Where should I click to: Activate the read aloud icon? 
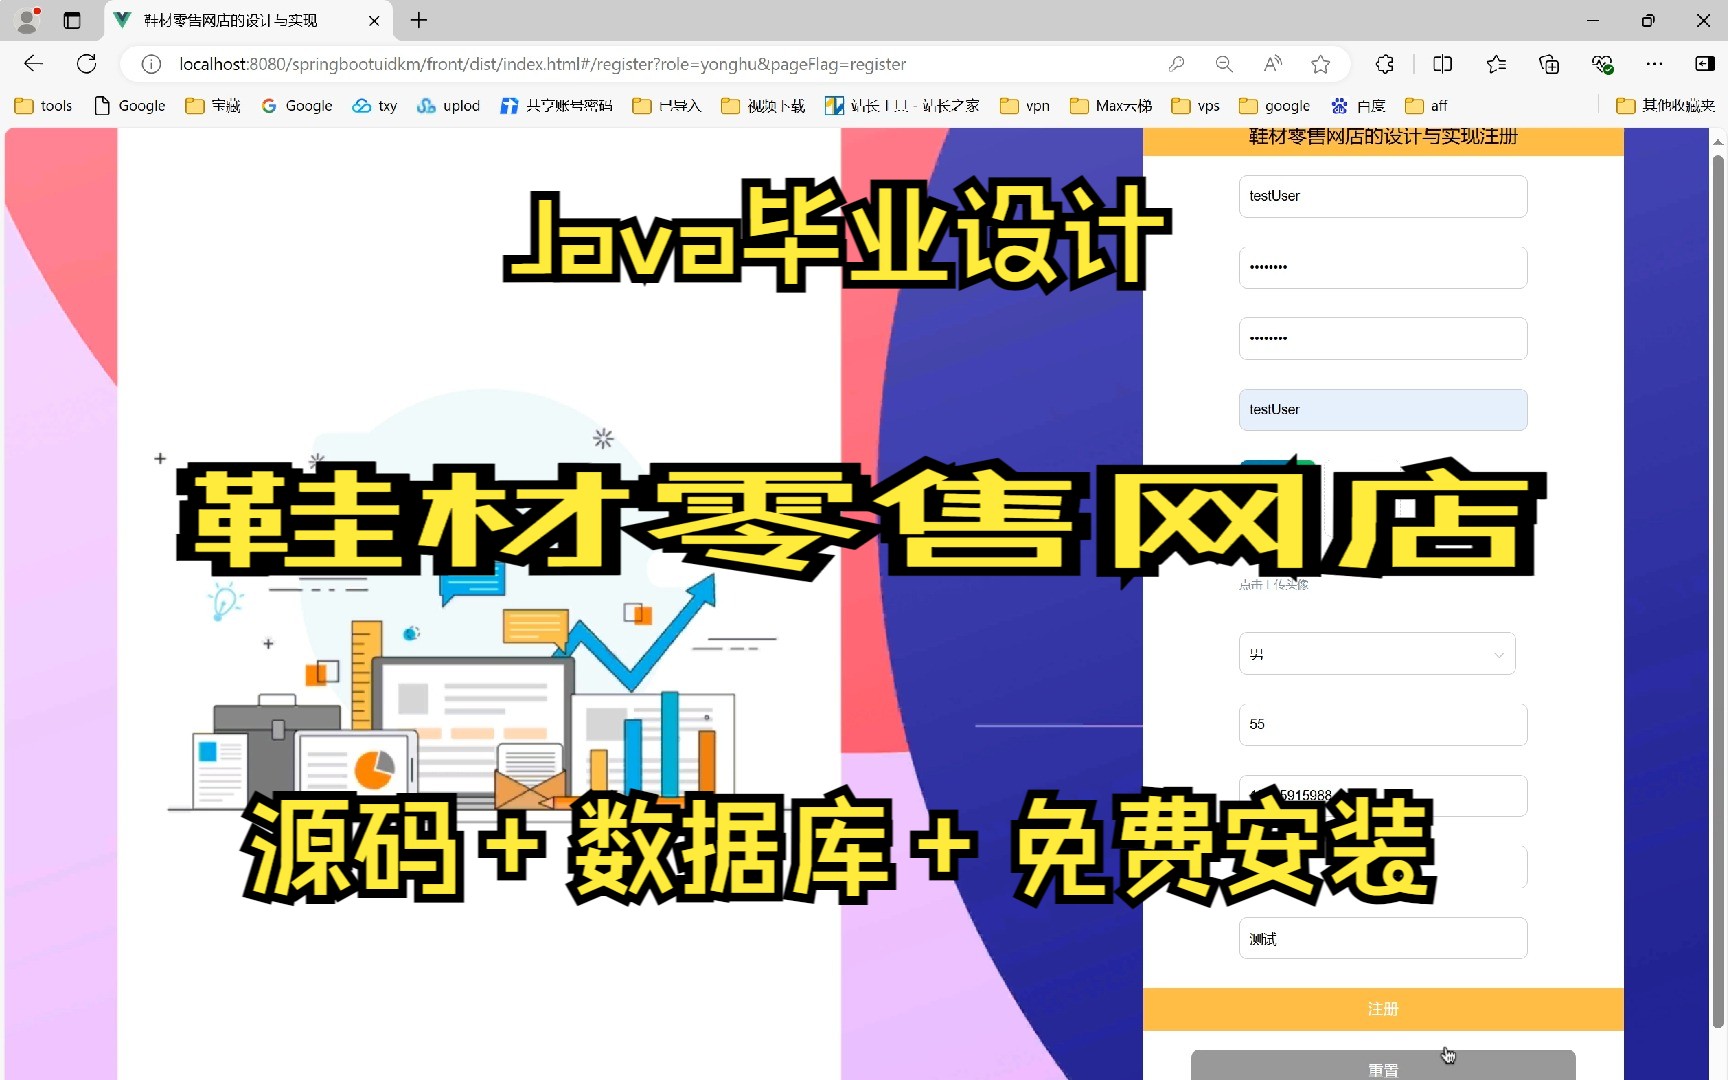(1272, 64)
